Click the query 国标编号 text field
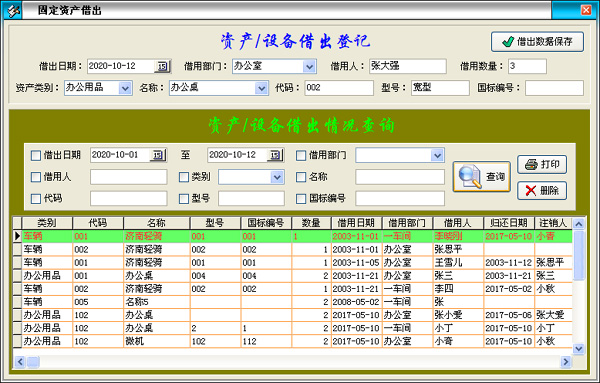 coord(400,199)
